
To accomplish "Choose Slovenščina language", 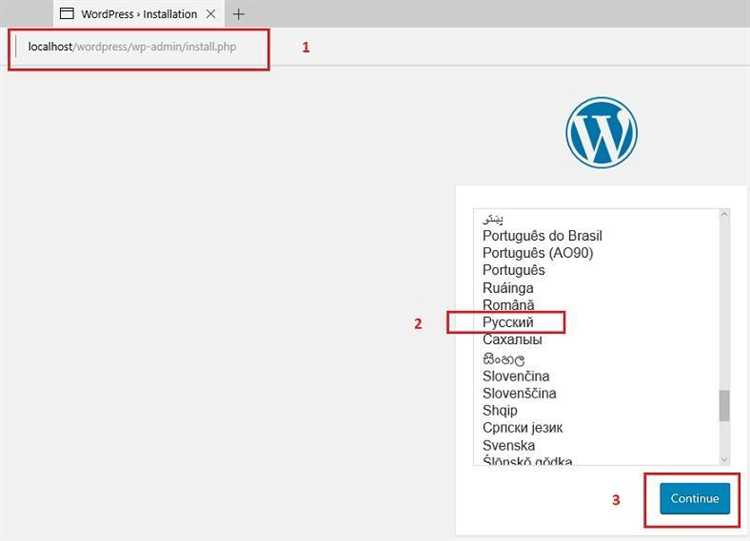I will [519, 393].
